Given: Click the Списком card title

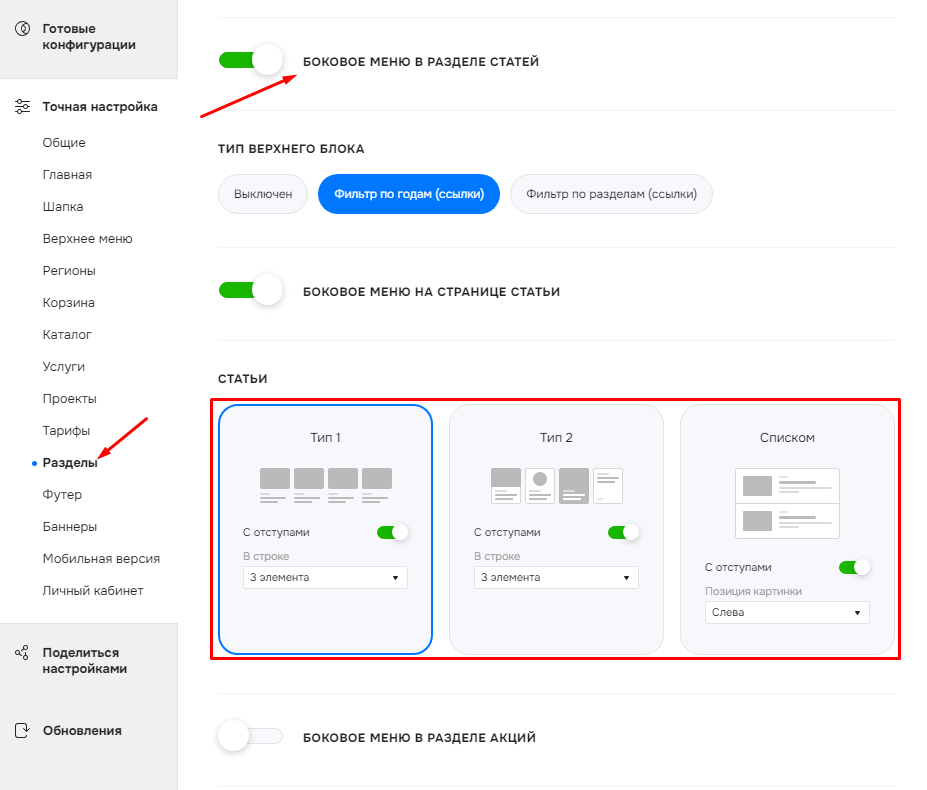Looking at the screenshot, I should click(x=787, y=438).
